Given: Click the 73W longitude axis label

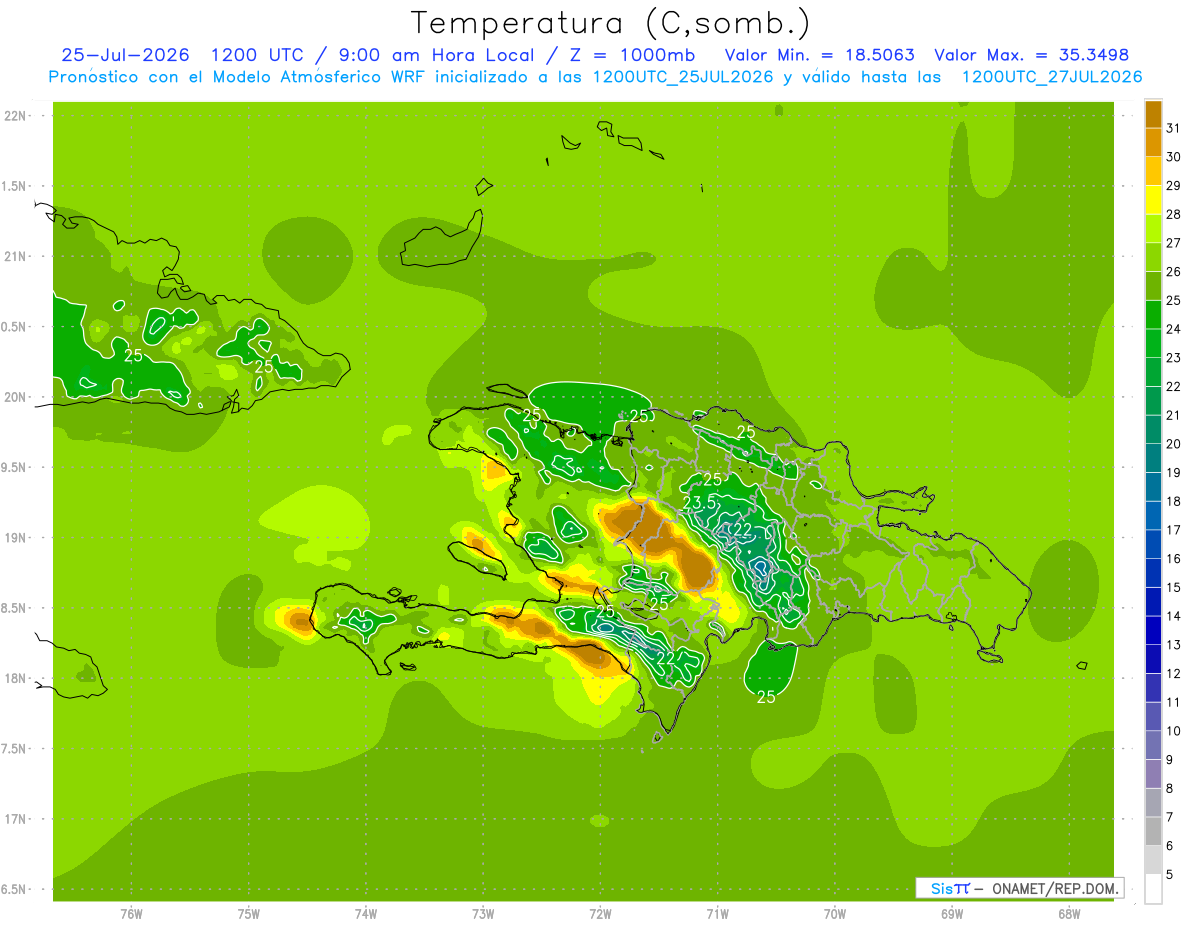Looking at the screenshot, I should coord(483,914).
